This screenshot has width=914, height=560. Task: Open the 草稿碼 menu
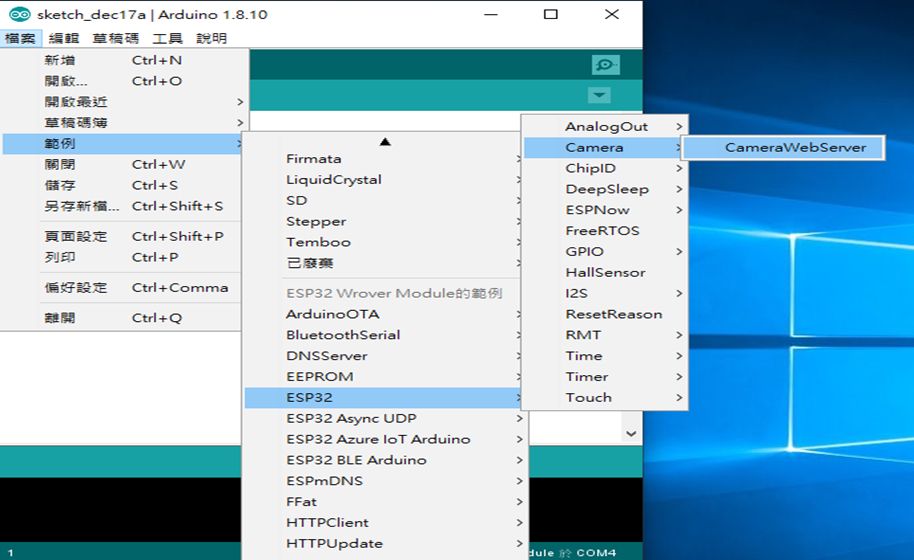click(x=115, y=38)
